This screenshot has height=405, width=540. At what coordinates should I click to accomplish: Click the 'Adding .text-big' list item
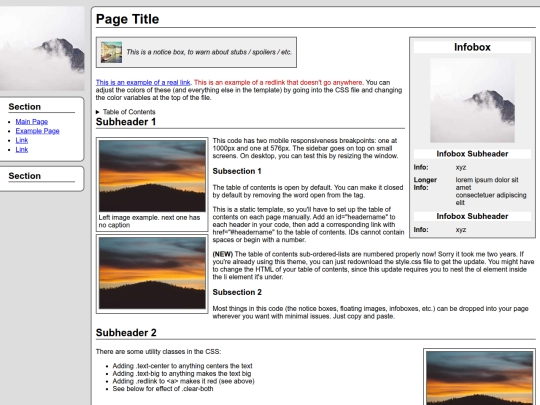click(182, 373)
